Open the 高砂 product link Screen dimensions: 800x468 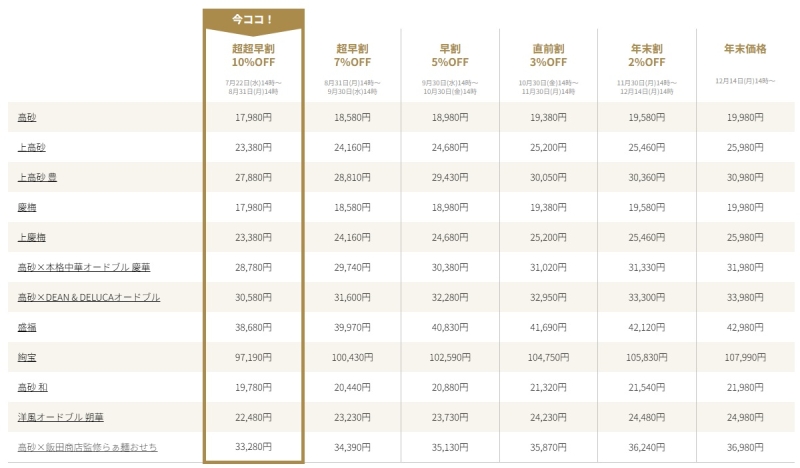tap(27, 117)
